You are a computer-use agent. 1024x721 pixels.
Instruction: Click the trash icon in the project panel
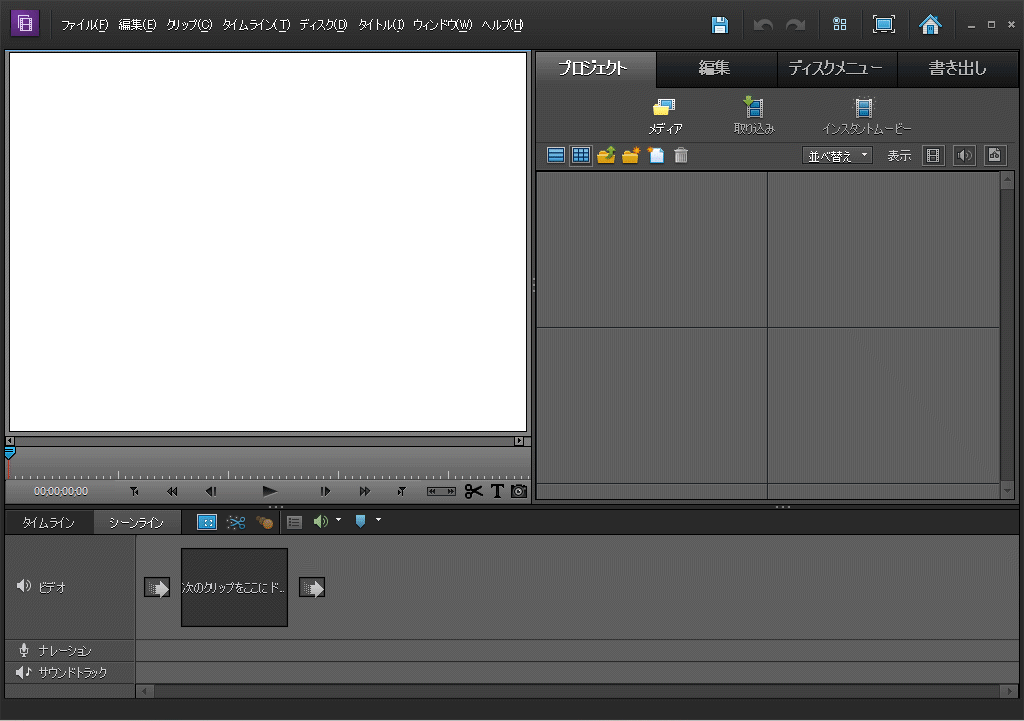click(680, 155)
